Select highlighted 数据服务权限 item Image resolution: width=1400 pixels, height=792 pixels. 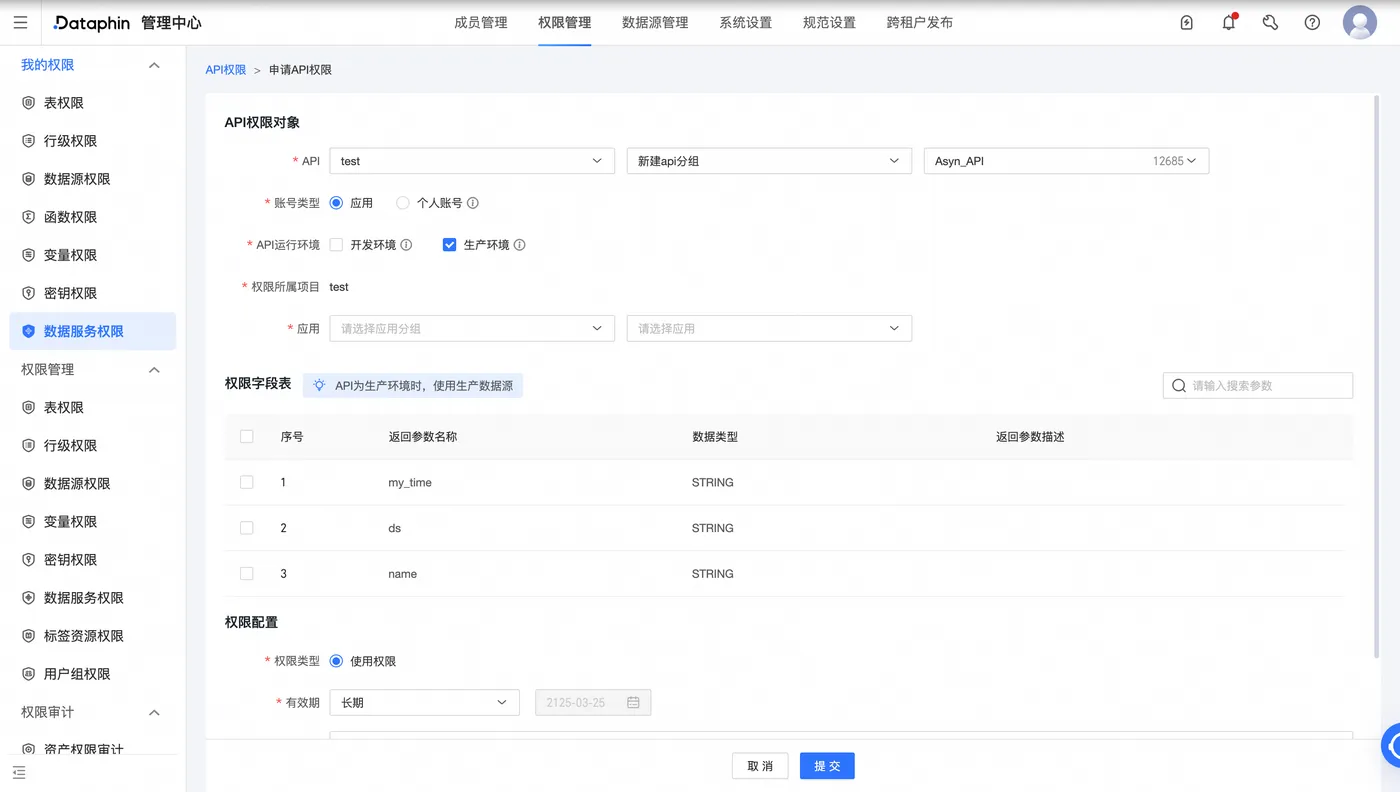coord(92,331)
